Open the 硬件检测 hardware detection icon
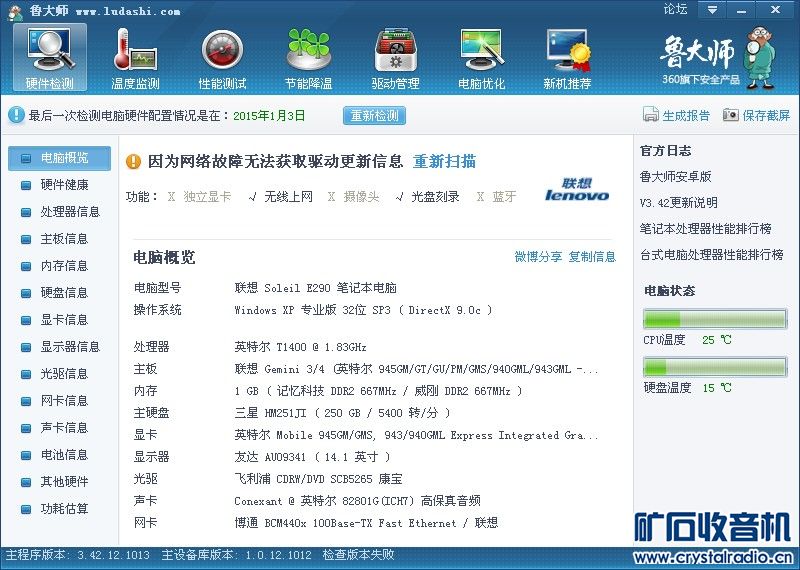The height and width of the screenshot is (570, 800). 49,58
